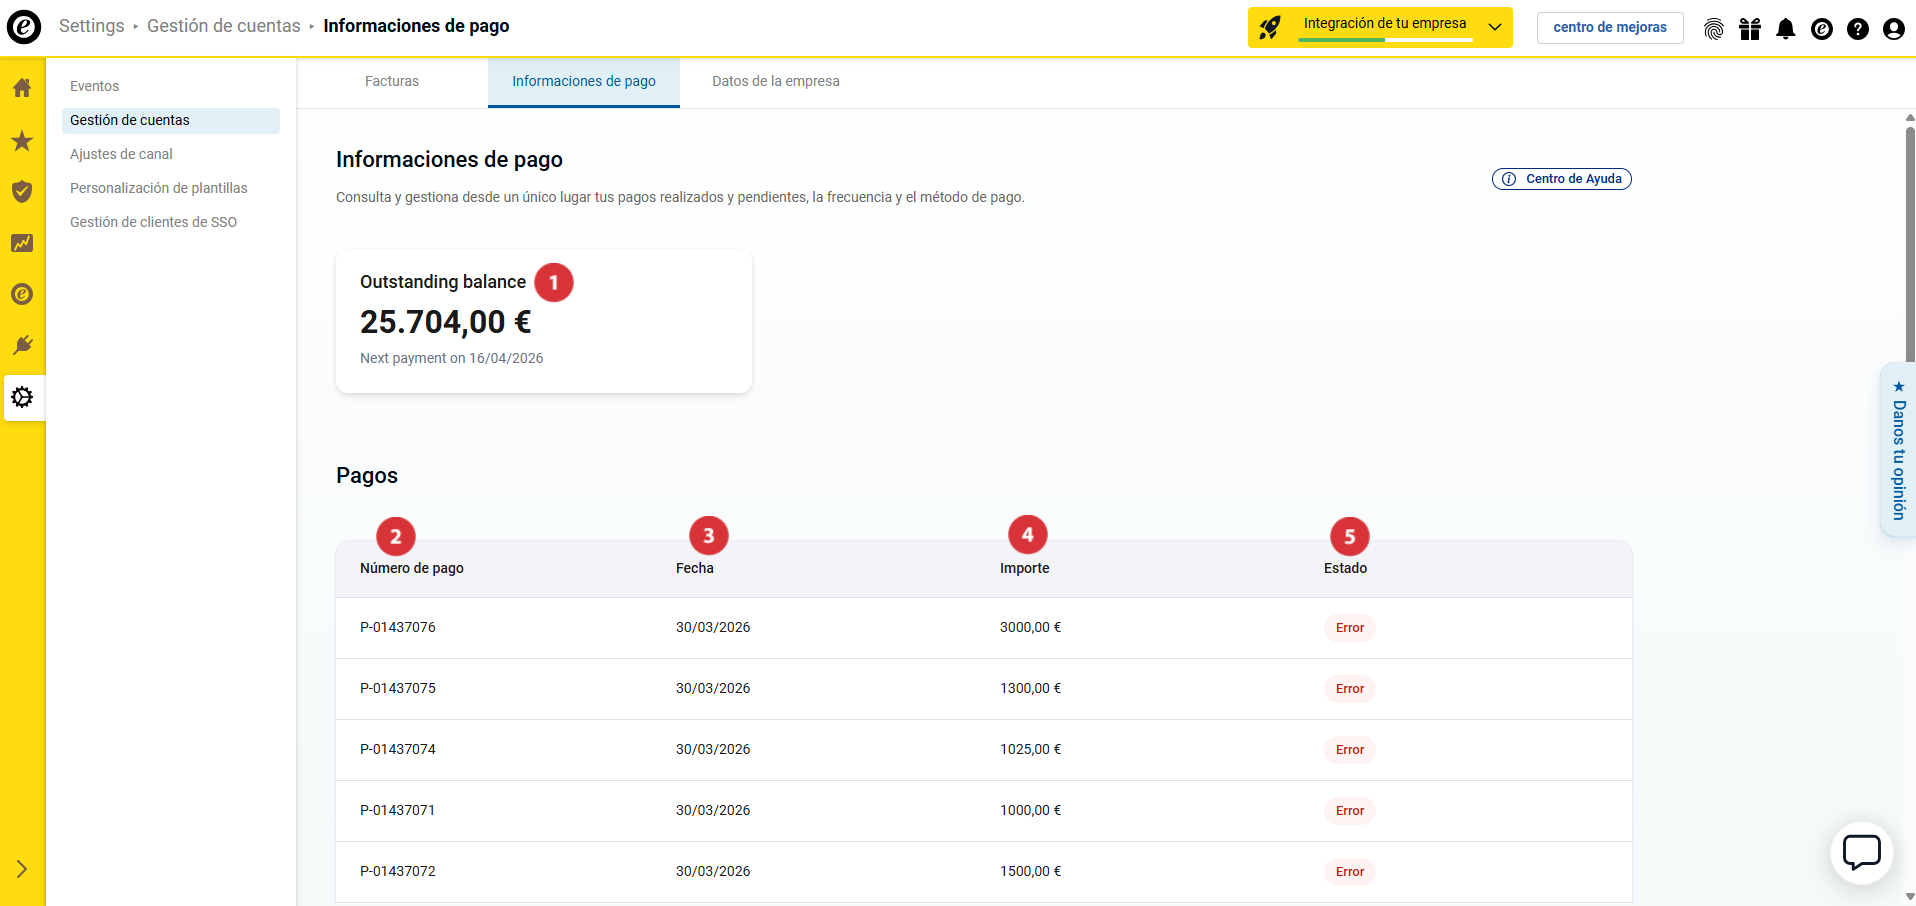
Task: Expand the Integración de tu empresa dropdown
Action: coord(1494,27)
